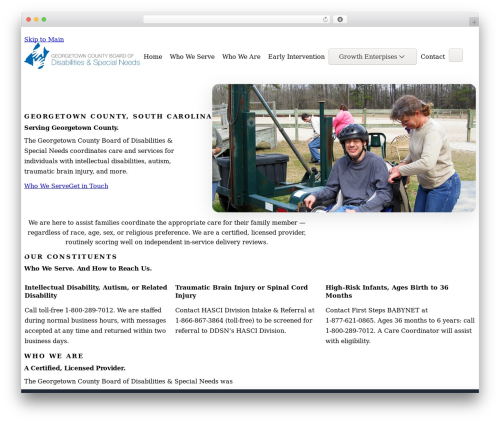Open a new tab with plus icon
Screen dimensions: 500x423
(x=474, y=22)
